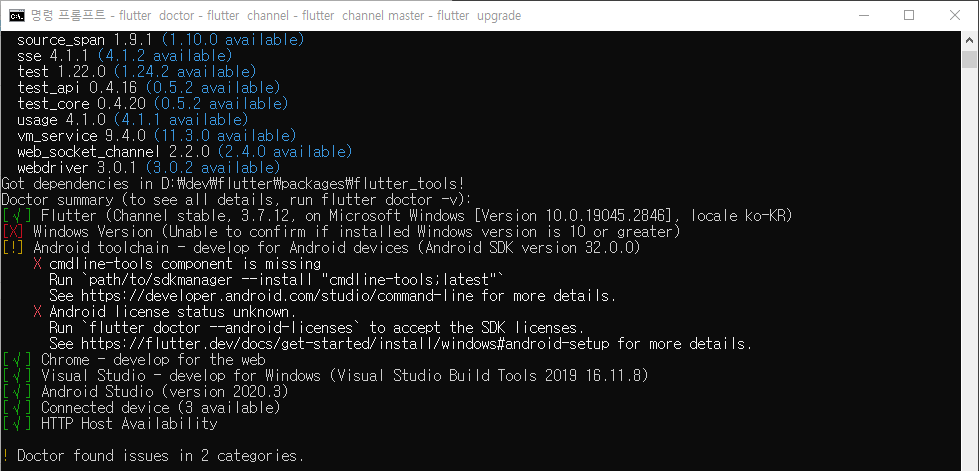Click 'webdriver 3.0.1' package line
This screenshot has width=979, height=471.
pyautogui.click(x=149, y=167)
